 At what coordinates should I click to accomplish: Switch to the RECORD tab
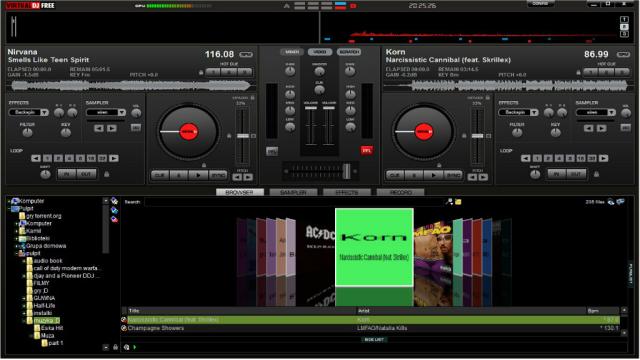[x=400, y=192]
